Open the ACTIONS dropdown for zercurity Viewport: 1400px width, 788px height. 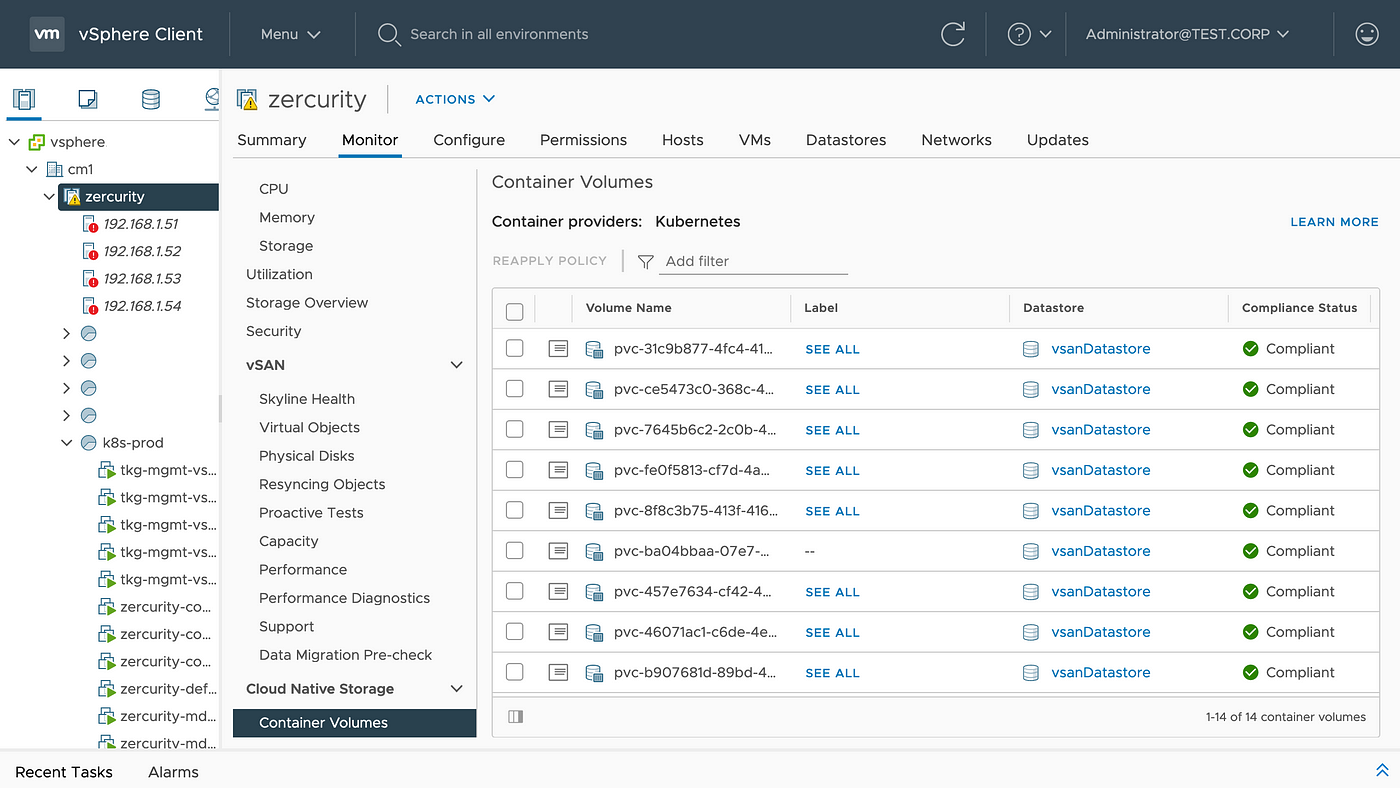[x=456, y=99]
